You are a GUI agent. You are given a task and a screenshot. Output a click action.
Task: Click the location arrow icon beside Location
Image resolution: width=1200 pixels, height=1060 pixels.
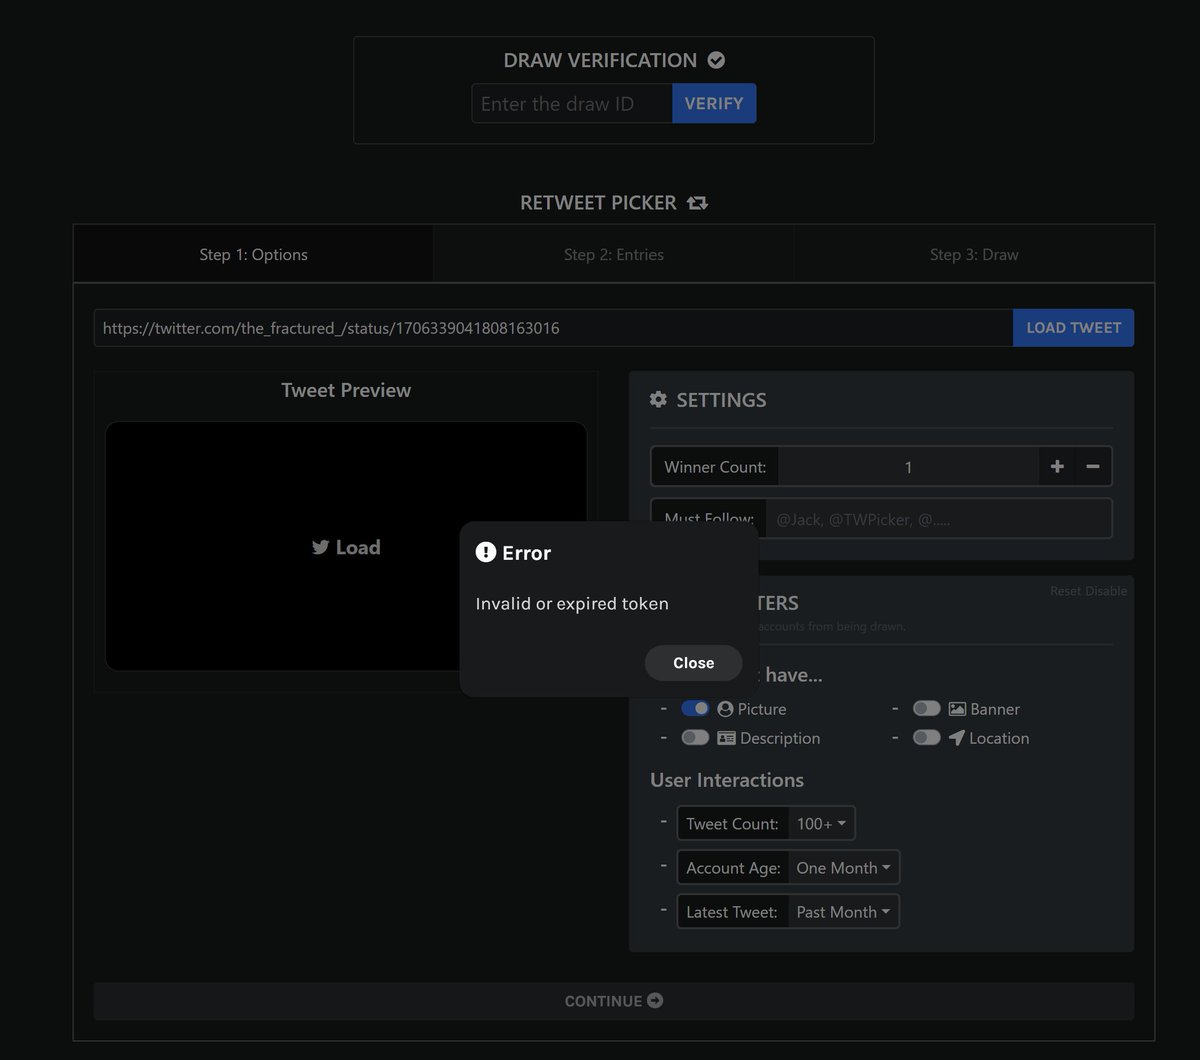point(957,738)
